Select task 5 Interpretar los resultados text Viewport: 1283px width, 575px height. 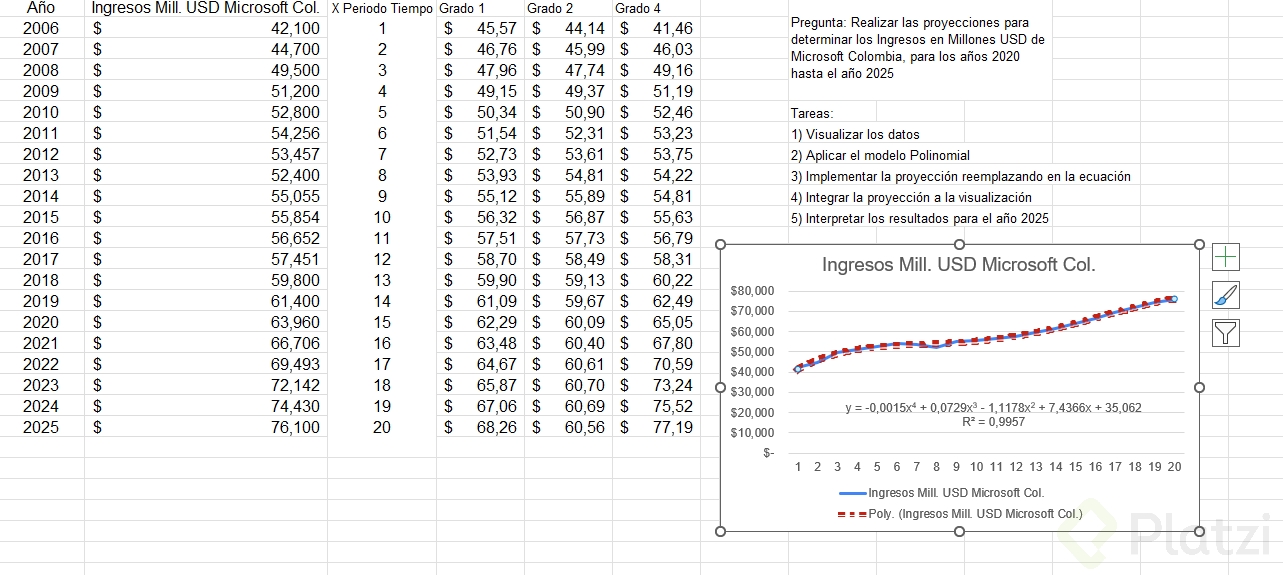click(x=919, y=218)
